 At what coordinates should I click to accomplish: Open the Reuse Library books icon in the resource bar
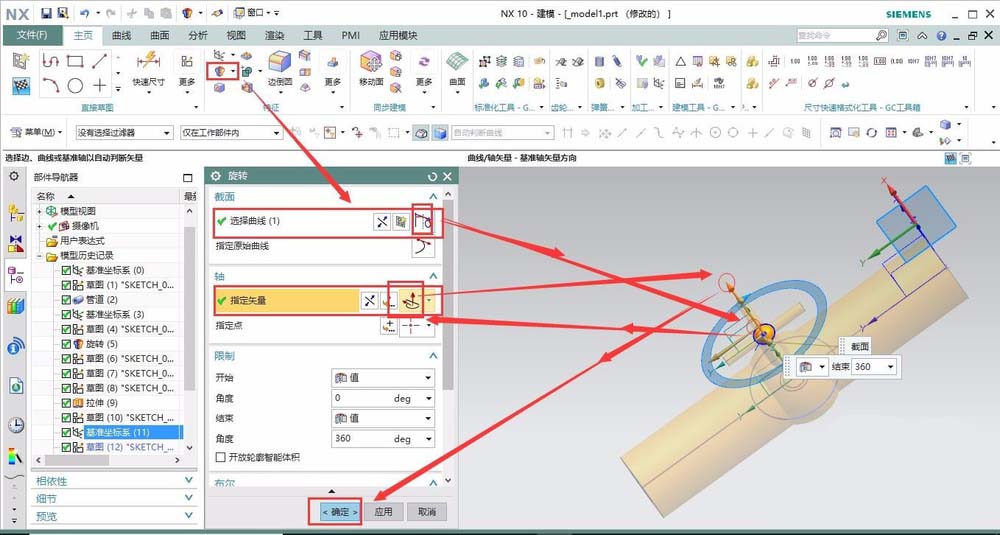click(x=16, y=307)
